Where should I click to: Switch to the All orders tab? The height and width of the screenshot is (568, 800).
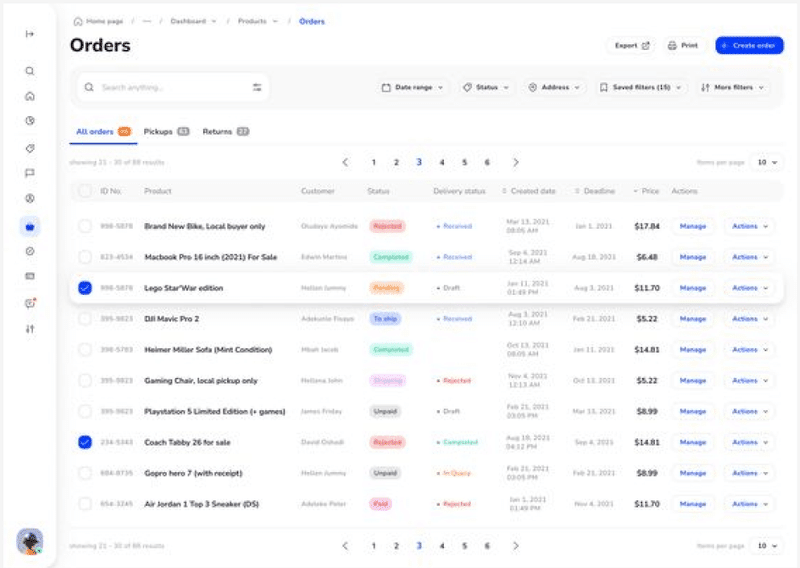(103, 132)
